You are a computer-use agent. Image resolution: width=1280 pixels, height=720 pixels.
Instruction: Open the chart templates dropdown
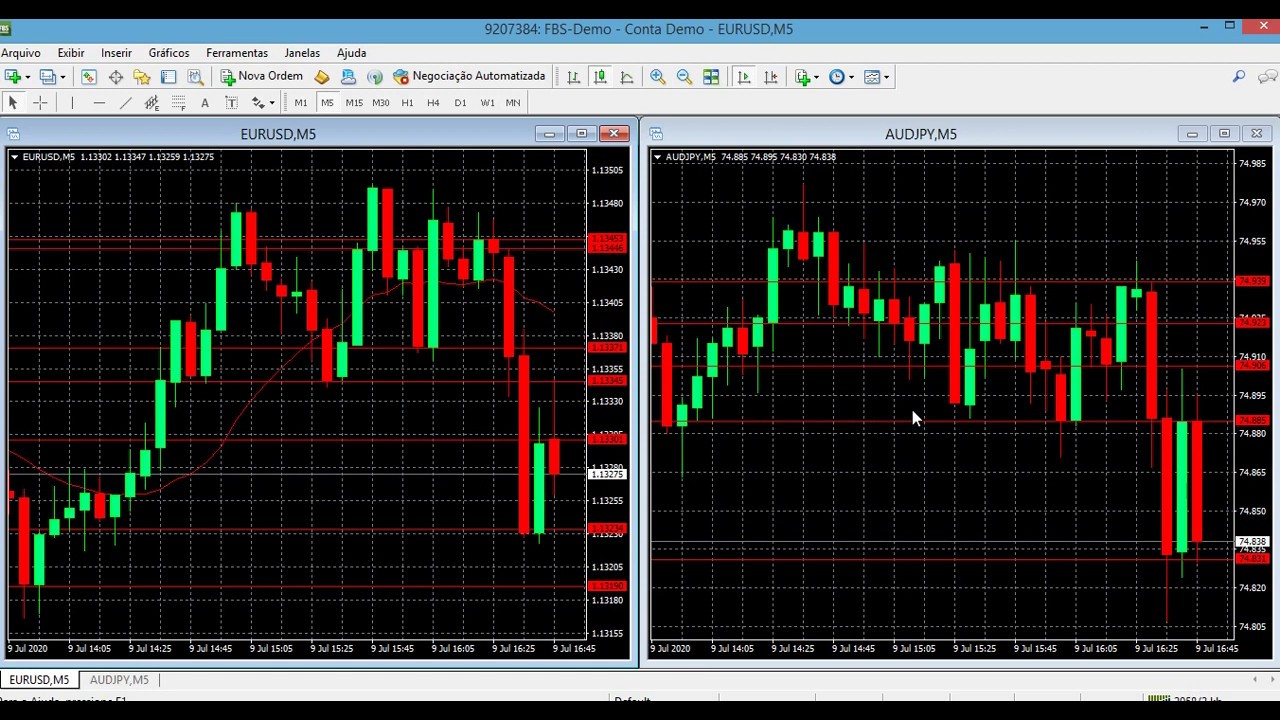tap(886, 77)
